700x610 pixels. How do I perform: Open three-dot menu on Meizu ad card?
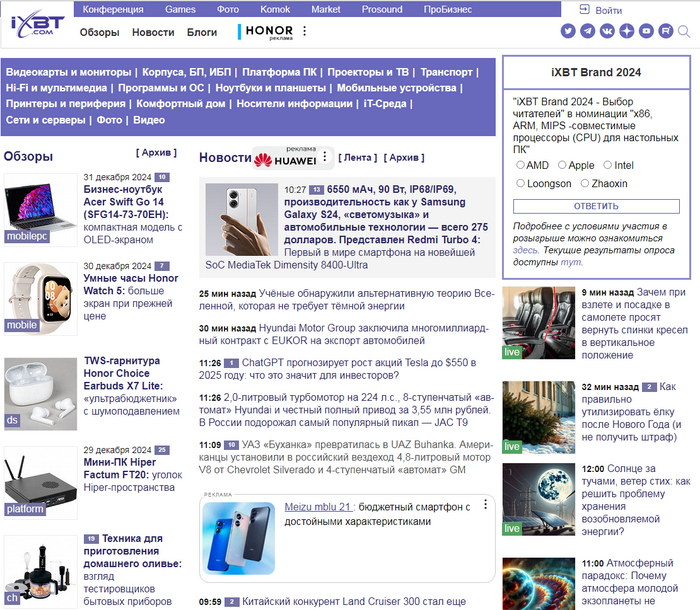[485, 505]
